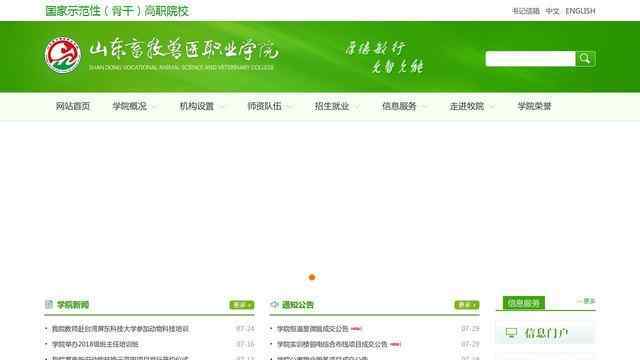
Task: Expand the 信息服务 dropdown arrow in the navigation bar
Action: coord(425,107)
